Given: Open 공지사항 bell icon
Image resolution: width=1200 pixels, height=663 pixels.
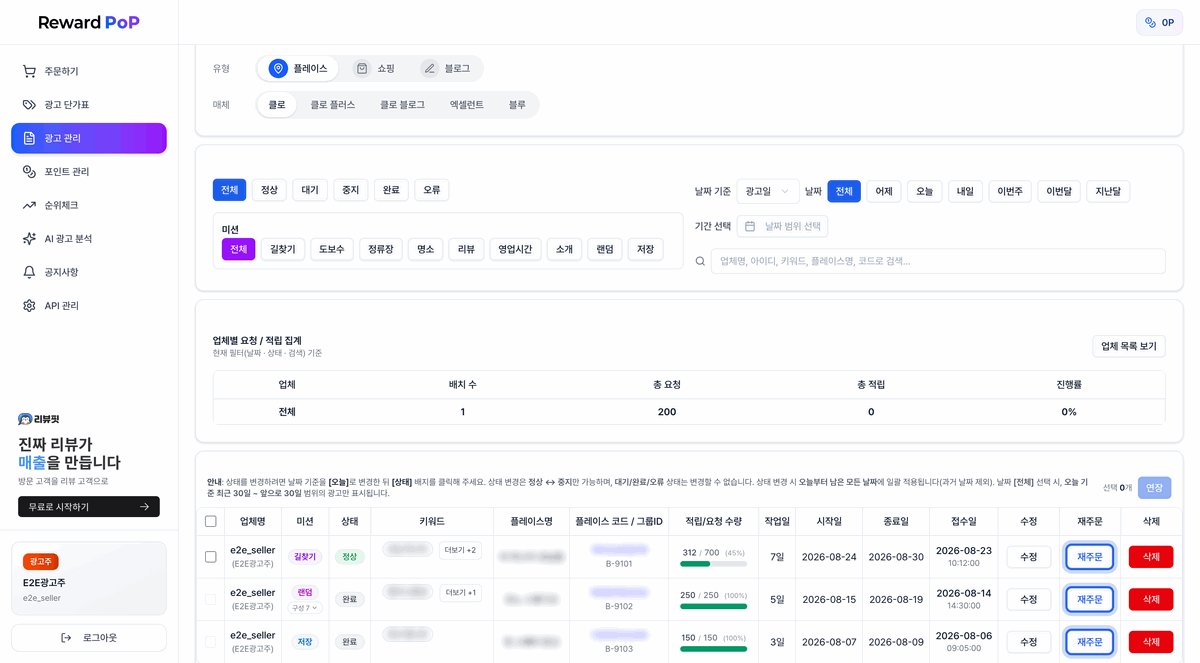Looking at the screenshot, I should 29,272.
